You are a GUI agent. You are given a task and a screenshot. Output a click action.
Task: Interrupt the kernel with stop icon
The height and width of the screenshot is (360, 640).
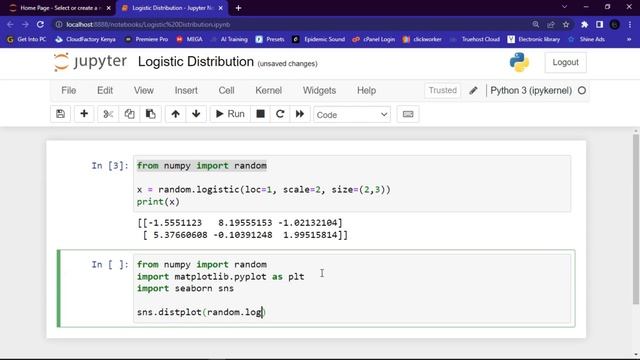point(260,114)
